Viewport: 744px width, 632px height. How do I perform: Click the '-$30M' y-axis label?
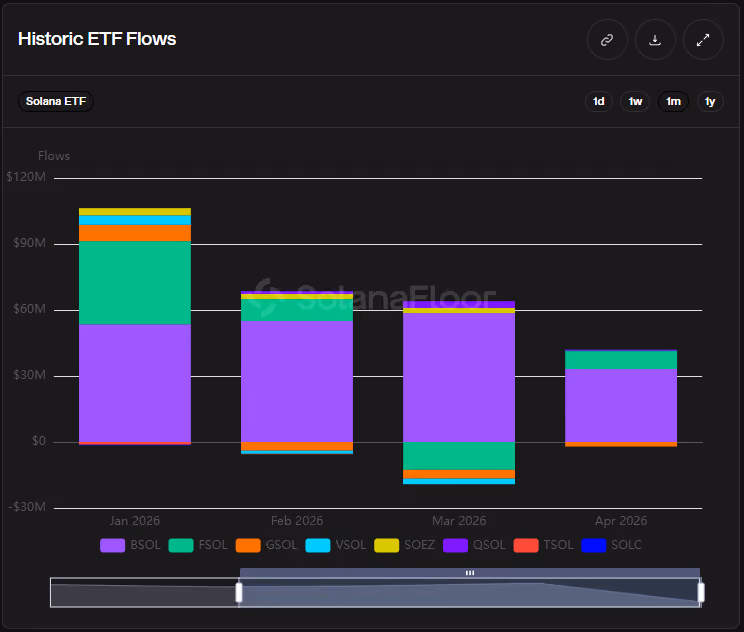pos(27,507)
